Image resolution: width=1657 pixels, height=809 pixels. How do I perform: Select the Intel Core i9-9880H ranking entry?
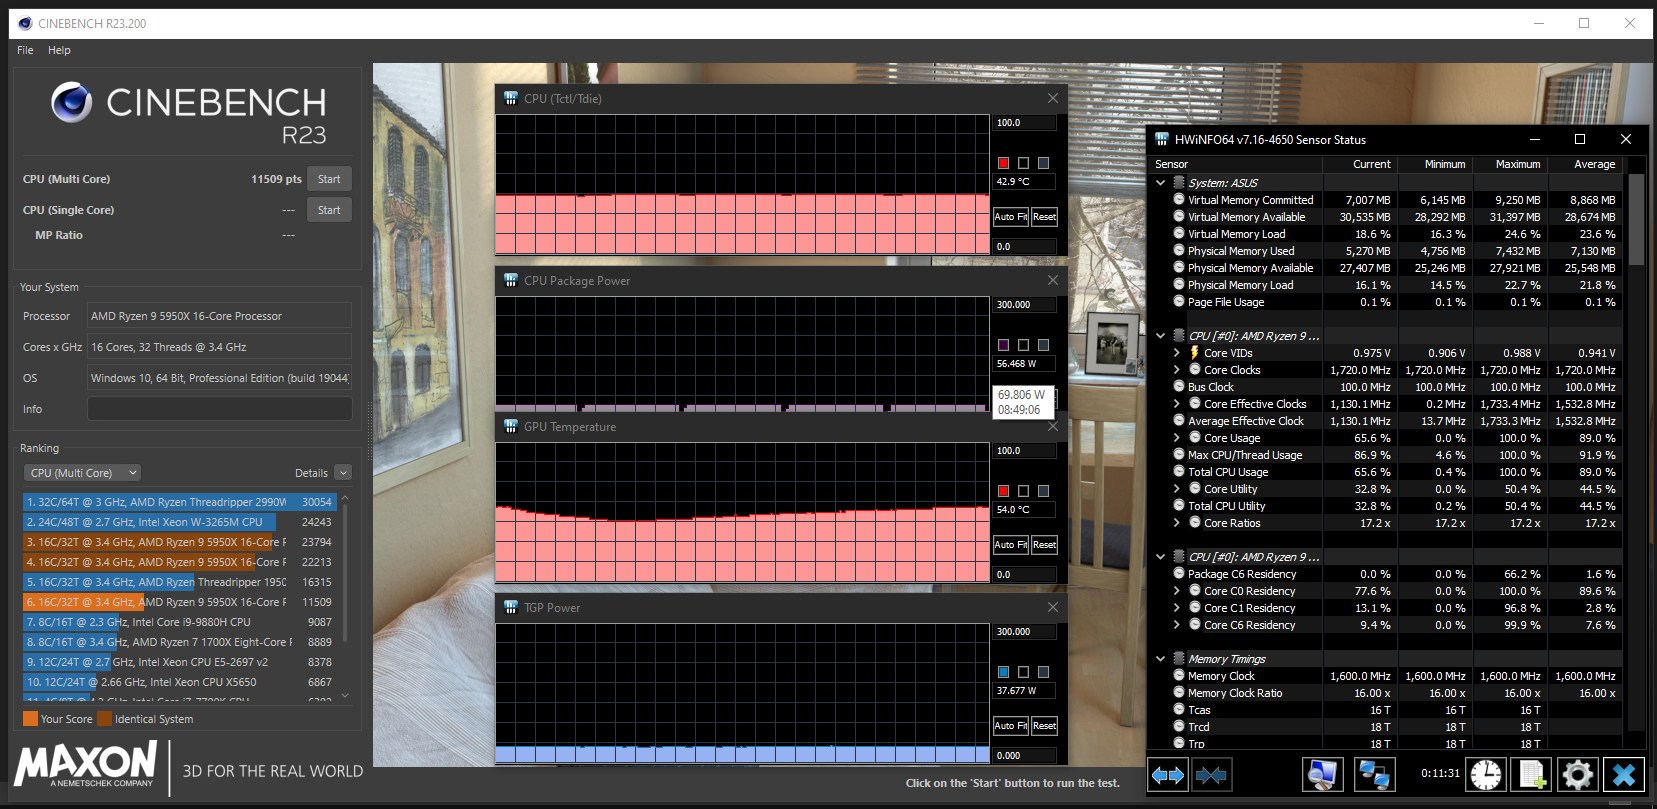[180, 622]
